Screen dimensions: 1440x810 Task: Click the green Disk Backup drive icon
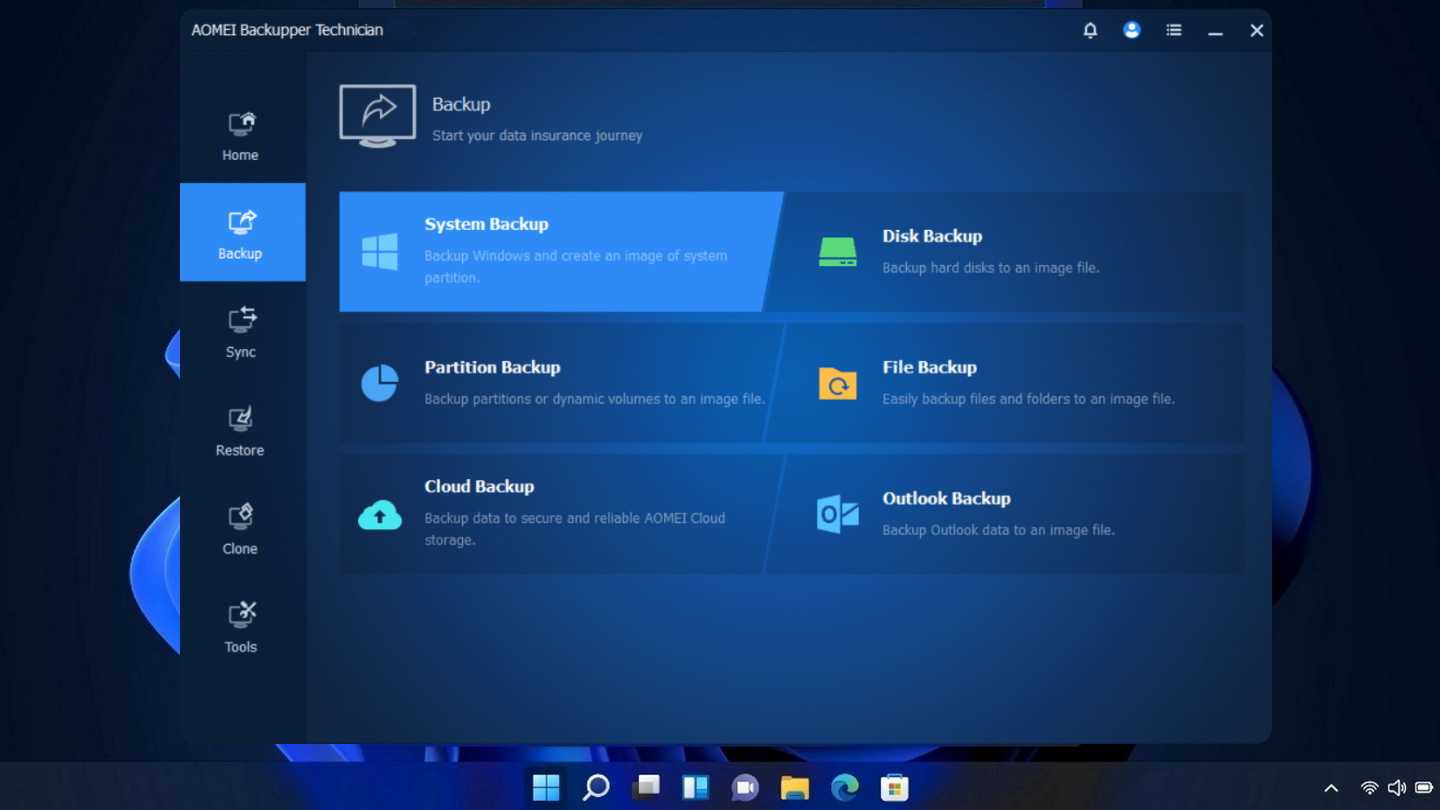[x=838, y=252]
